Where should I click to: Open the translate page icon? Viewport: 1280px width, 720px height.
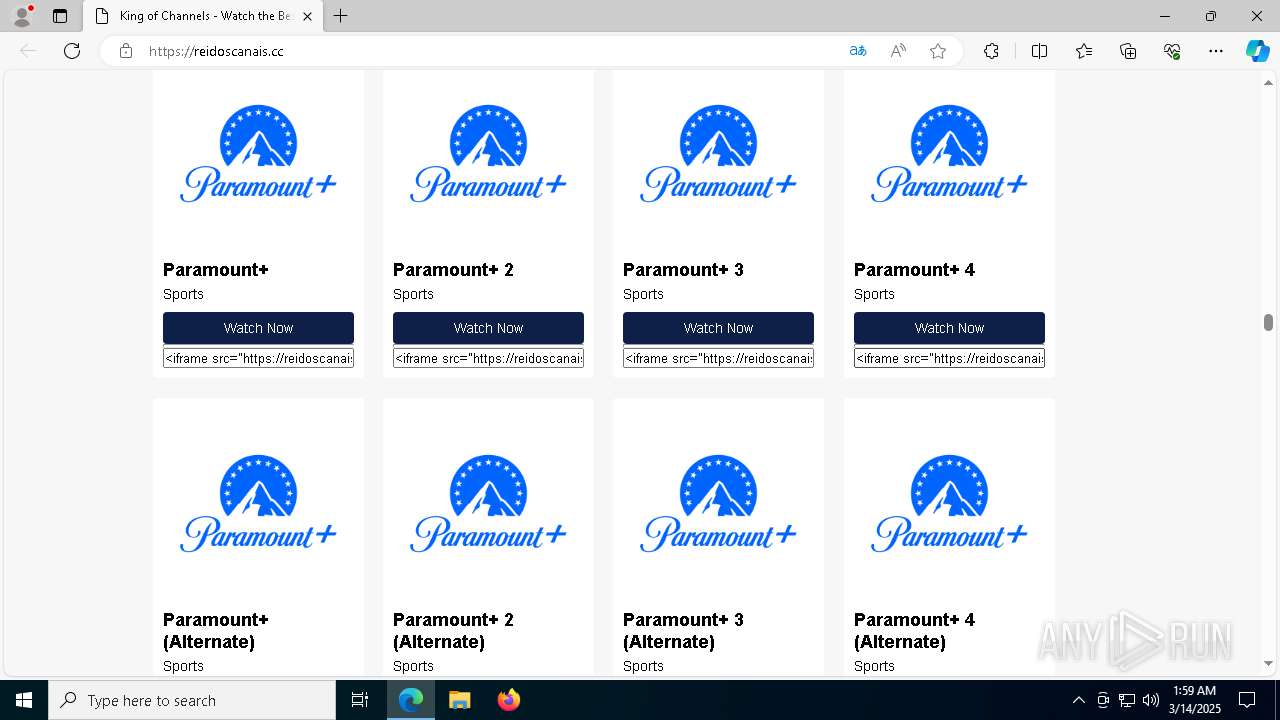(x=858, y=51)
